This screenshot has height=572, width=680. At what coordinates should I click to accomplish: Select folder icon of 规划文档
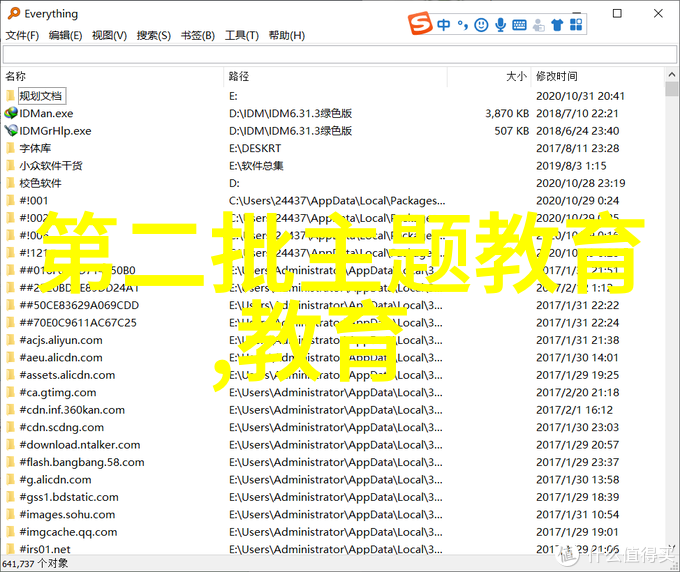[x=11, y=96]
